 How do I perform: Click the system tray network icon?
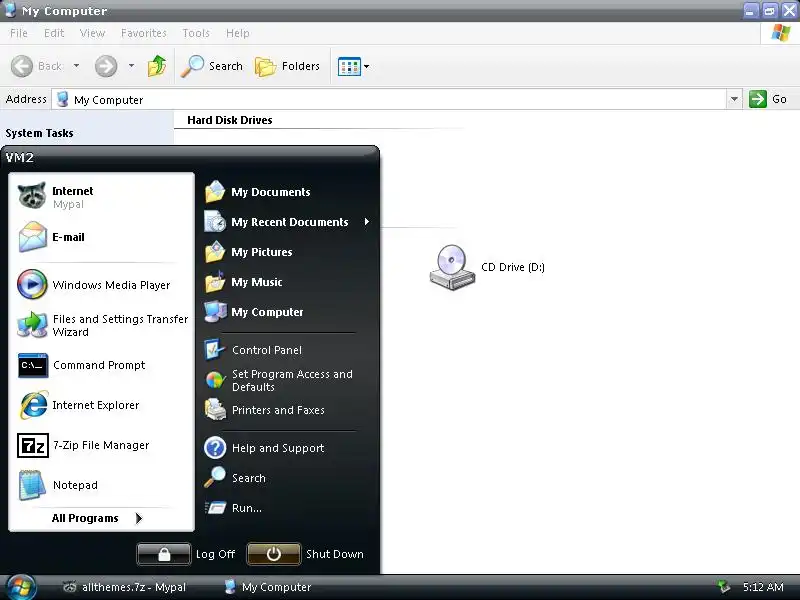tap(723, 587)
